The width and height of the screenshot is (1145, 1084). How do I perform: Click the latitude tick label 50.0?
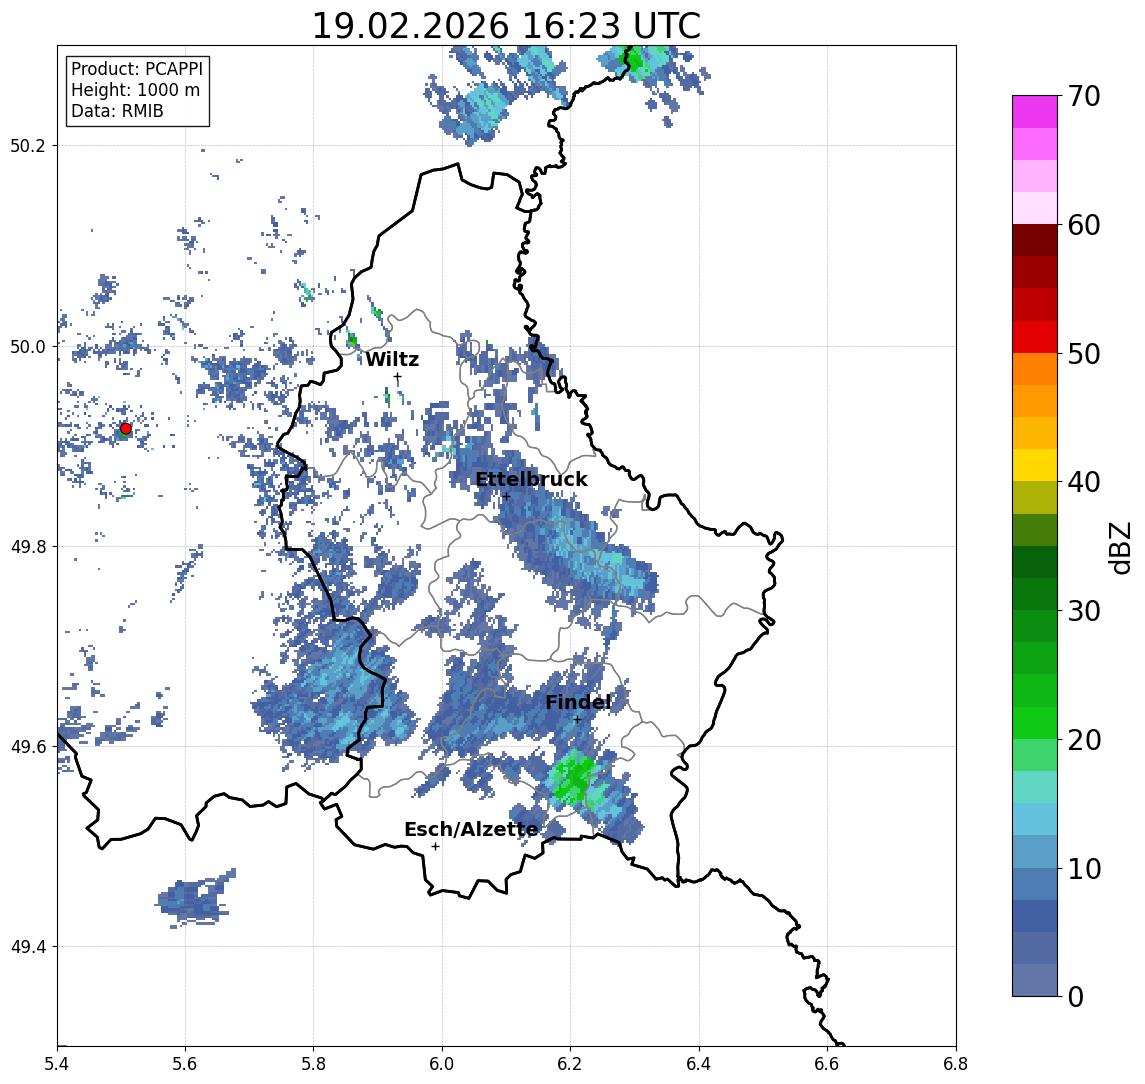28,346
